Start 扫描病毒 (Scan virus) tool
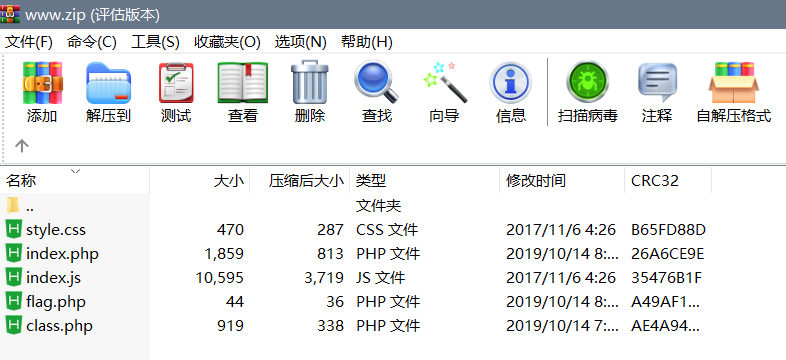The height and width of the screenshot is (360, 786). pyautogui.click(x=587, y=82)
